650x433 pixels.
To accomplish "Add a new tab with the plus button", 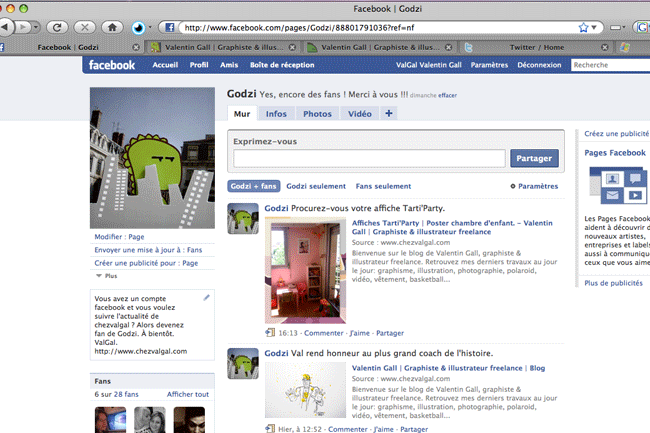I will tap(388, 113).
